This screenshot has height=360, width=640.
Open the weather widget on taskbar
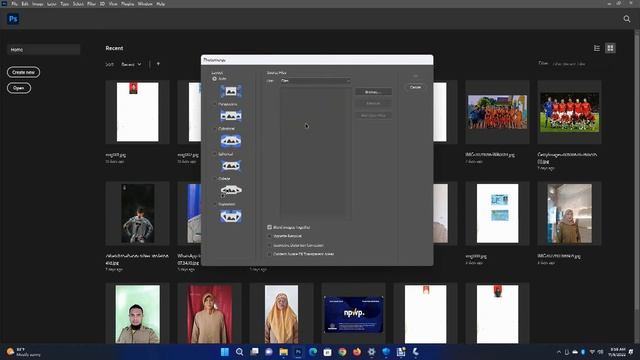tap(24, 352)
